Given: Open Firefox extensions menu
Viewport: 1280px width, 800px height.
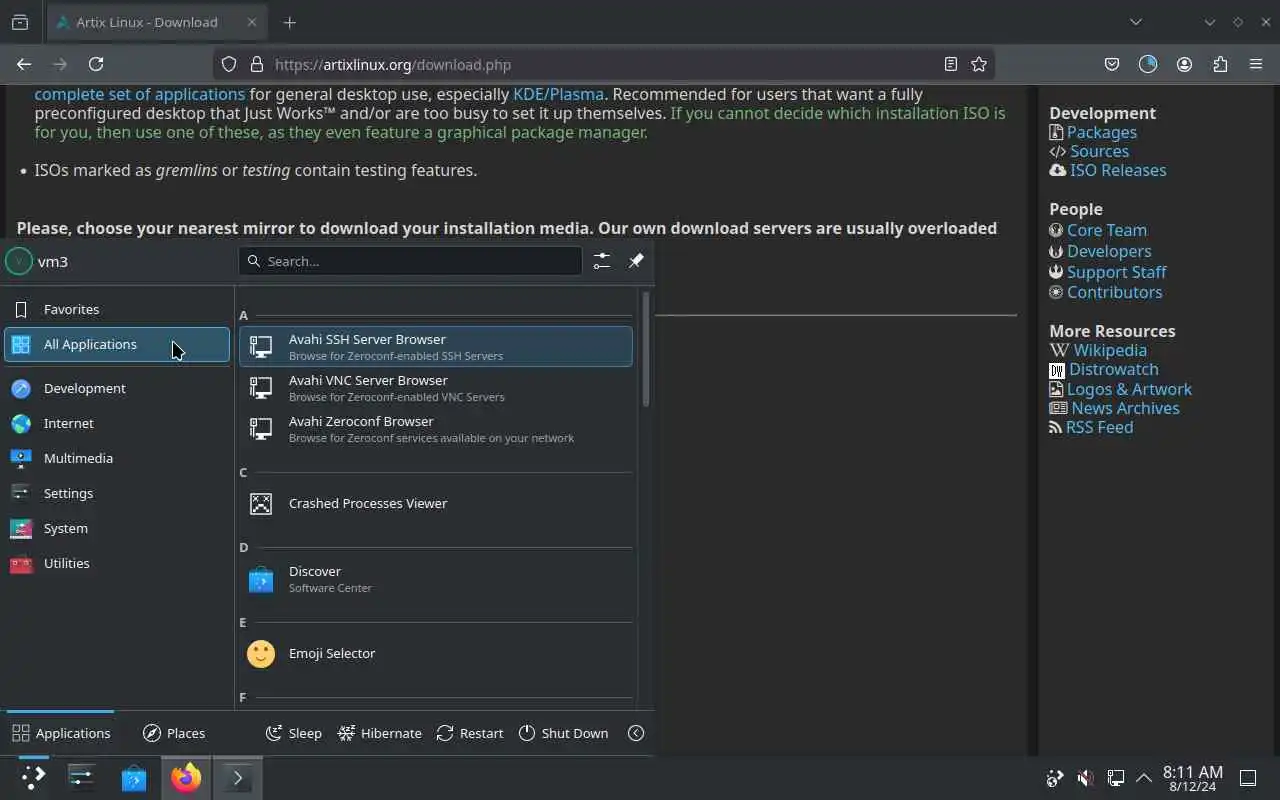Looking at the screenshot, I should (x=1220, y=64).
